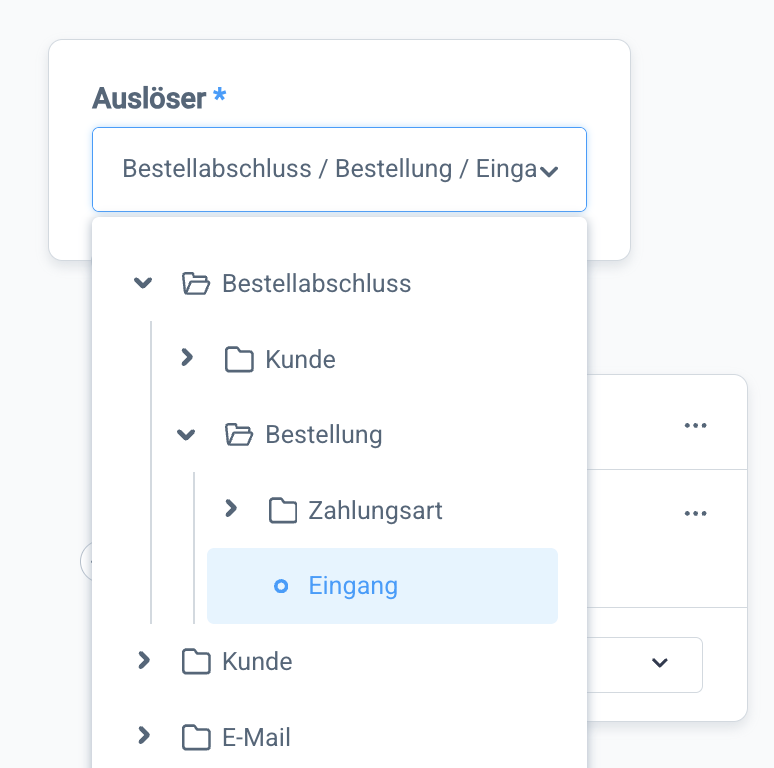This screenshot has height=768, width=774.
Task: Open the Auslöser trigger dropdown field
Action: click(x=339, y=169)
